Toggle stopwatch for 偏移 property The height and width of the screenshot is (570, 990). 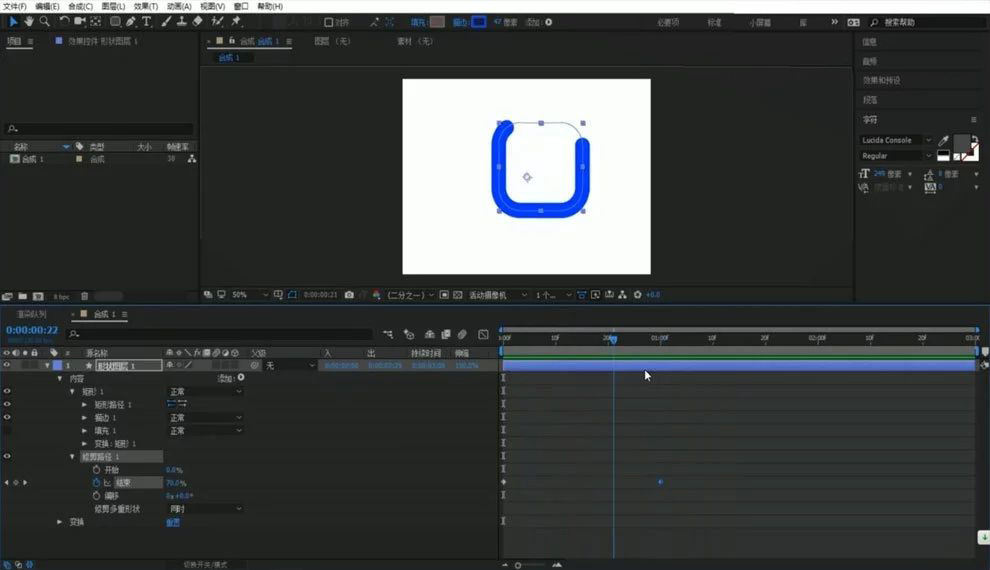click(96, 496)
